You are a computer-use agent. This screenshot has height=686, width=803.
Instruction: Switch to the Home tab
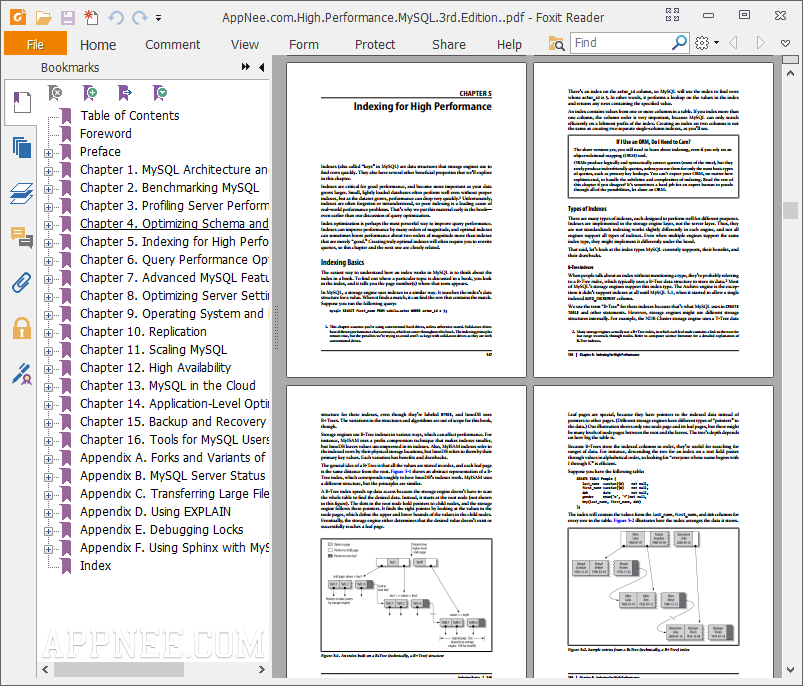98,45
